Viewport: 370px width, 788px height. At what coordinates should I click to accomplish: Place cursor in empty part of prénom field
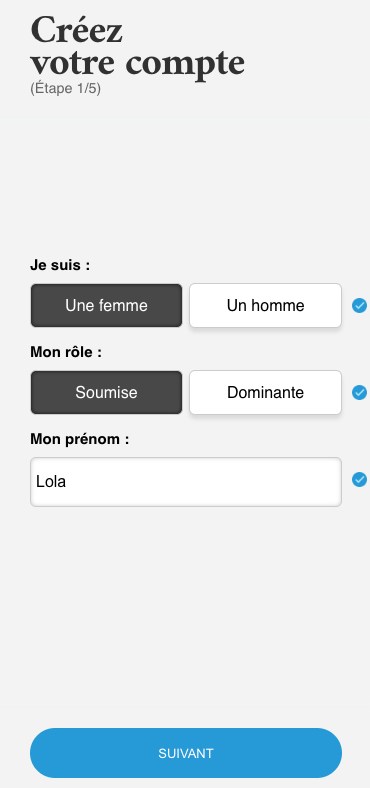tap(211, 482)
